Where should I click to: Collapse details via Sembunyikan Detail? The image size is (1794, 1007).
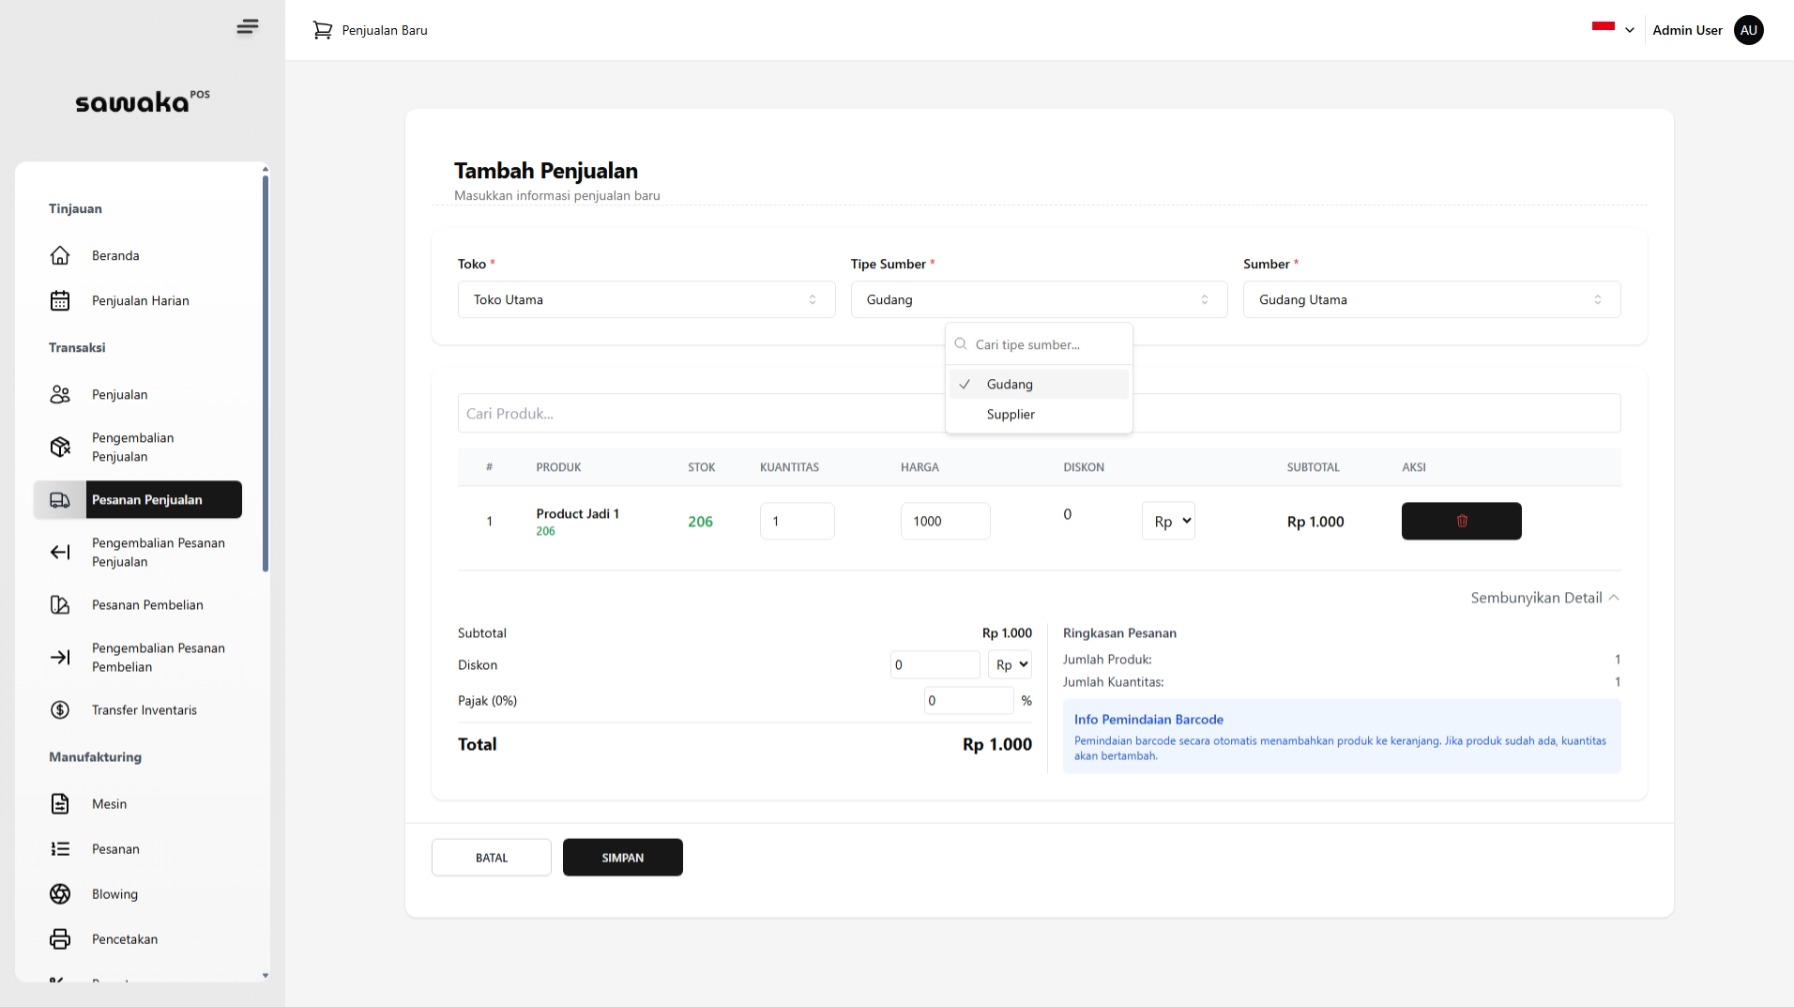tap(1544, 598)
